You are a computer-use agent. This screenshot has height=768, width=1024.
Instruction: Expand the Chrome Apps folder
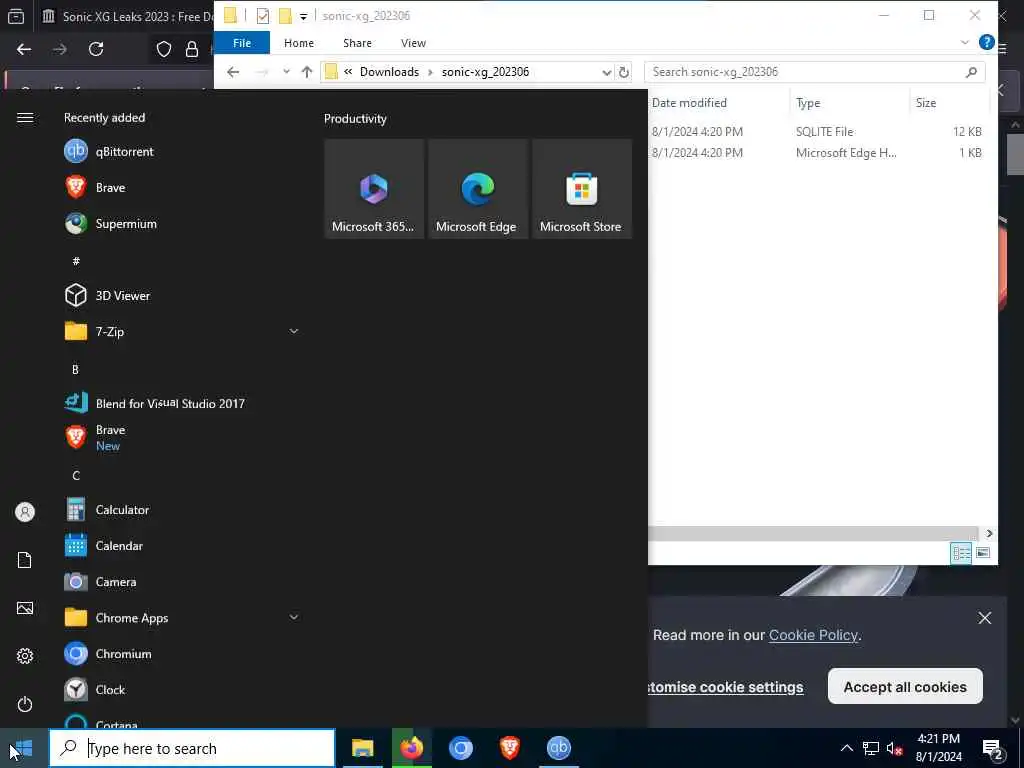294,617
